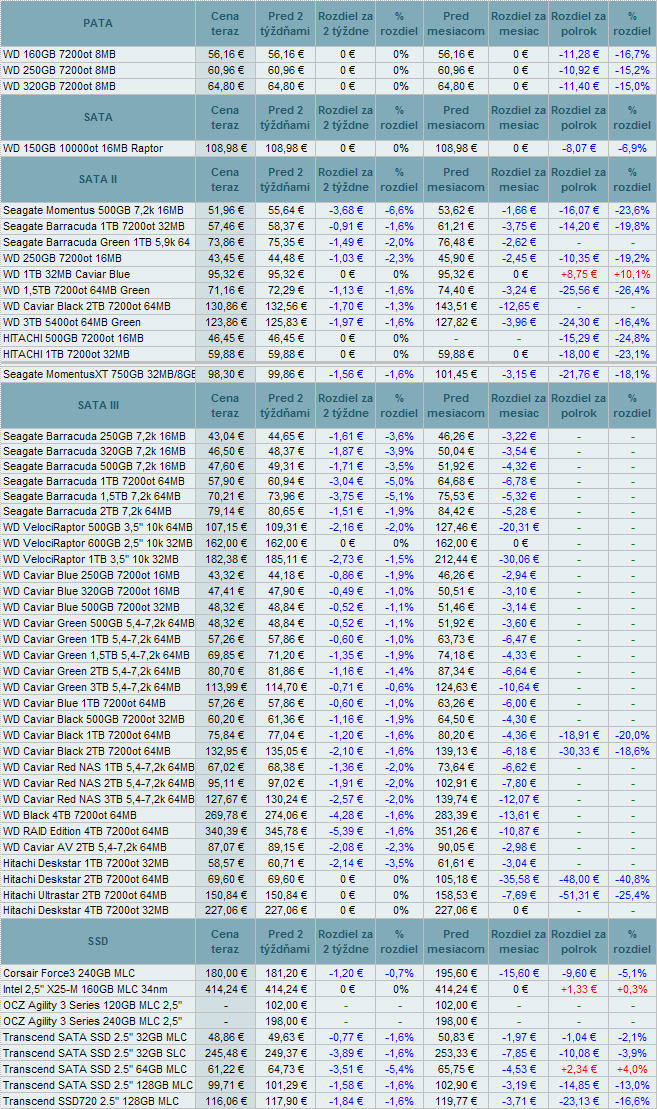Select the WD 1TB 32MB Caviar Blue name
The width and height of the screenshot is (657, 1109).
coord(66,274)
